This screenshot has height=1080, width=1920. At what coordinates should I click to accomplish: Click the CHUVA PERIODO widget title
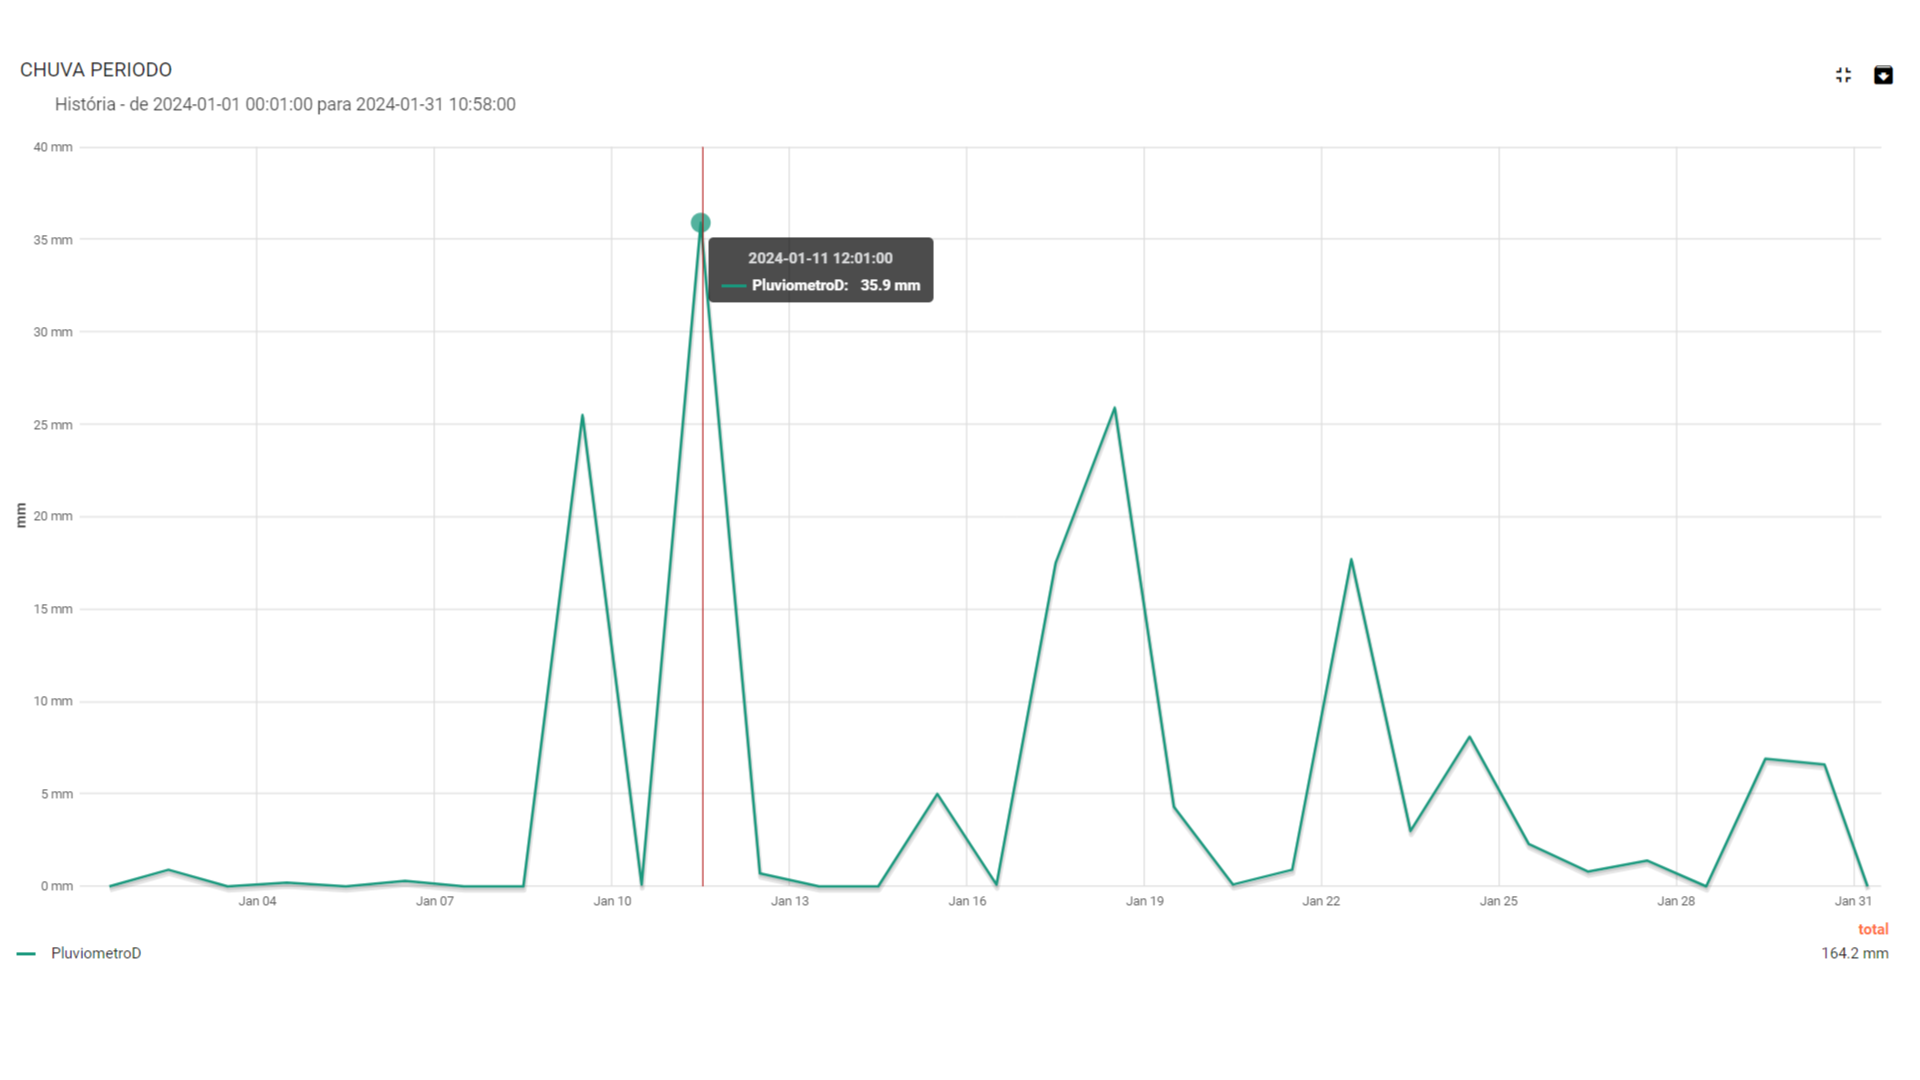click(x=96, y=70)
